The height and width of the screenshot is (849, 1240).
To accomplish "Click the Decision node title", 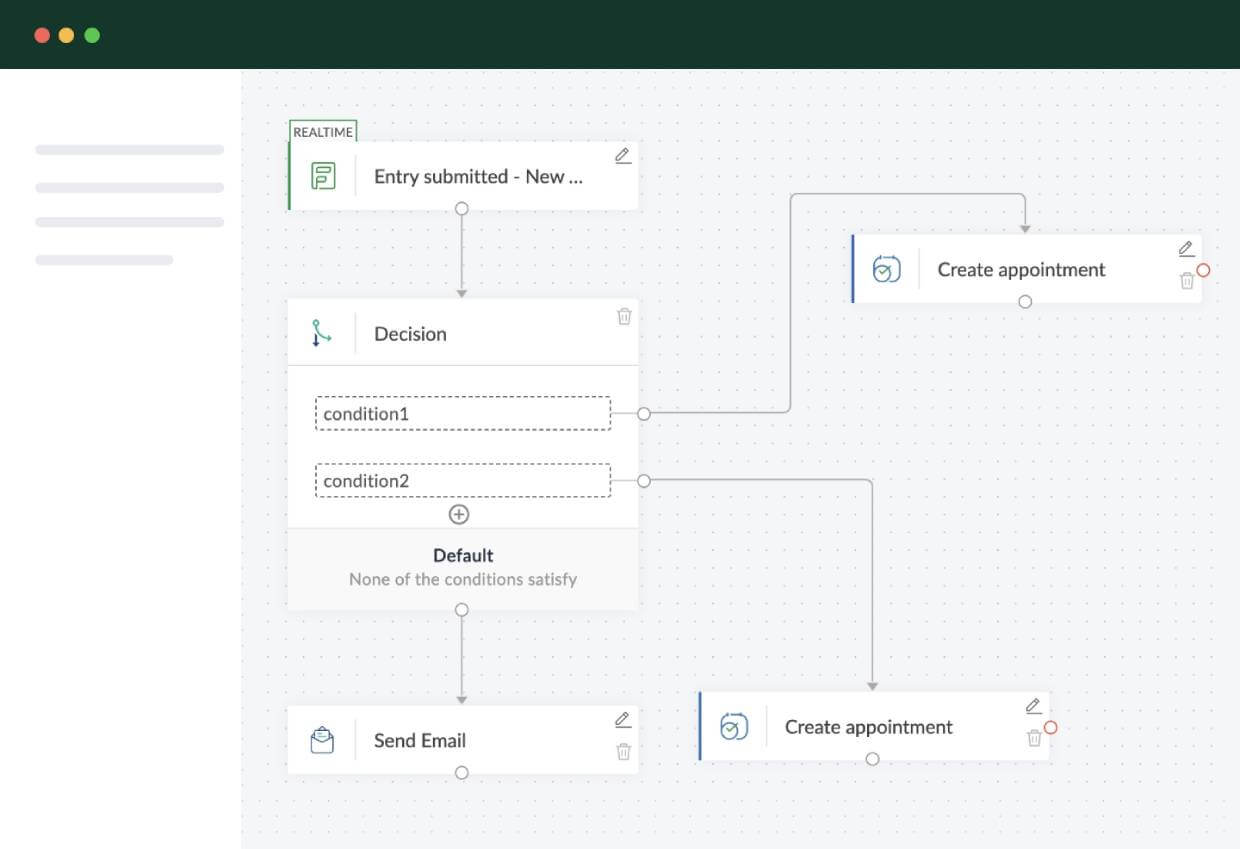I will click(x=410, y=334).
